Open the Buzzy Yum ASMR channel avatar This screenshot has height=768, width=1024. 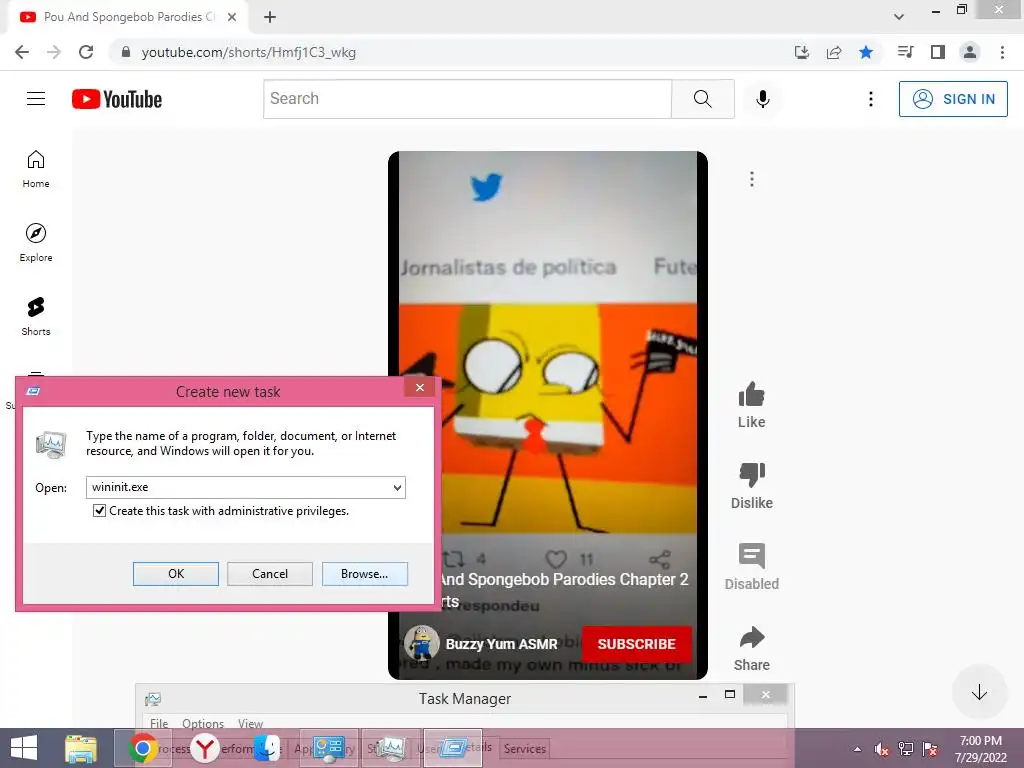point(421,643)
